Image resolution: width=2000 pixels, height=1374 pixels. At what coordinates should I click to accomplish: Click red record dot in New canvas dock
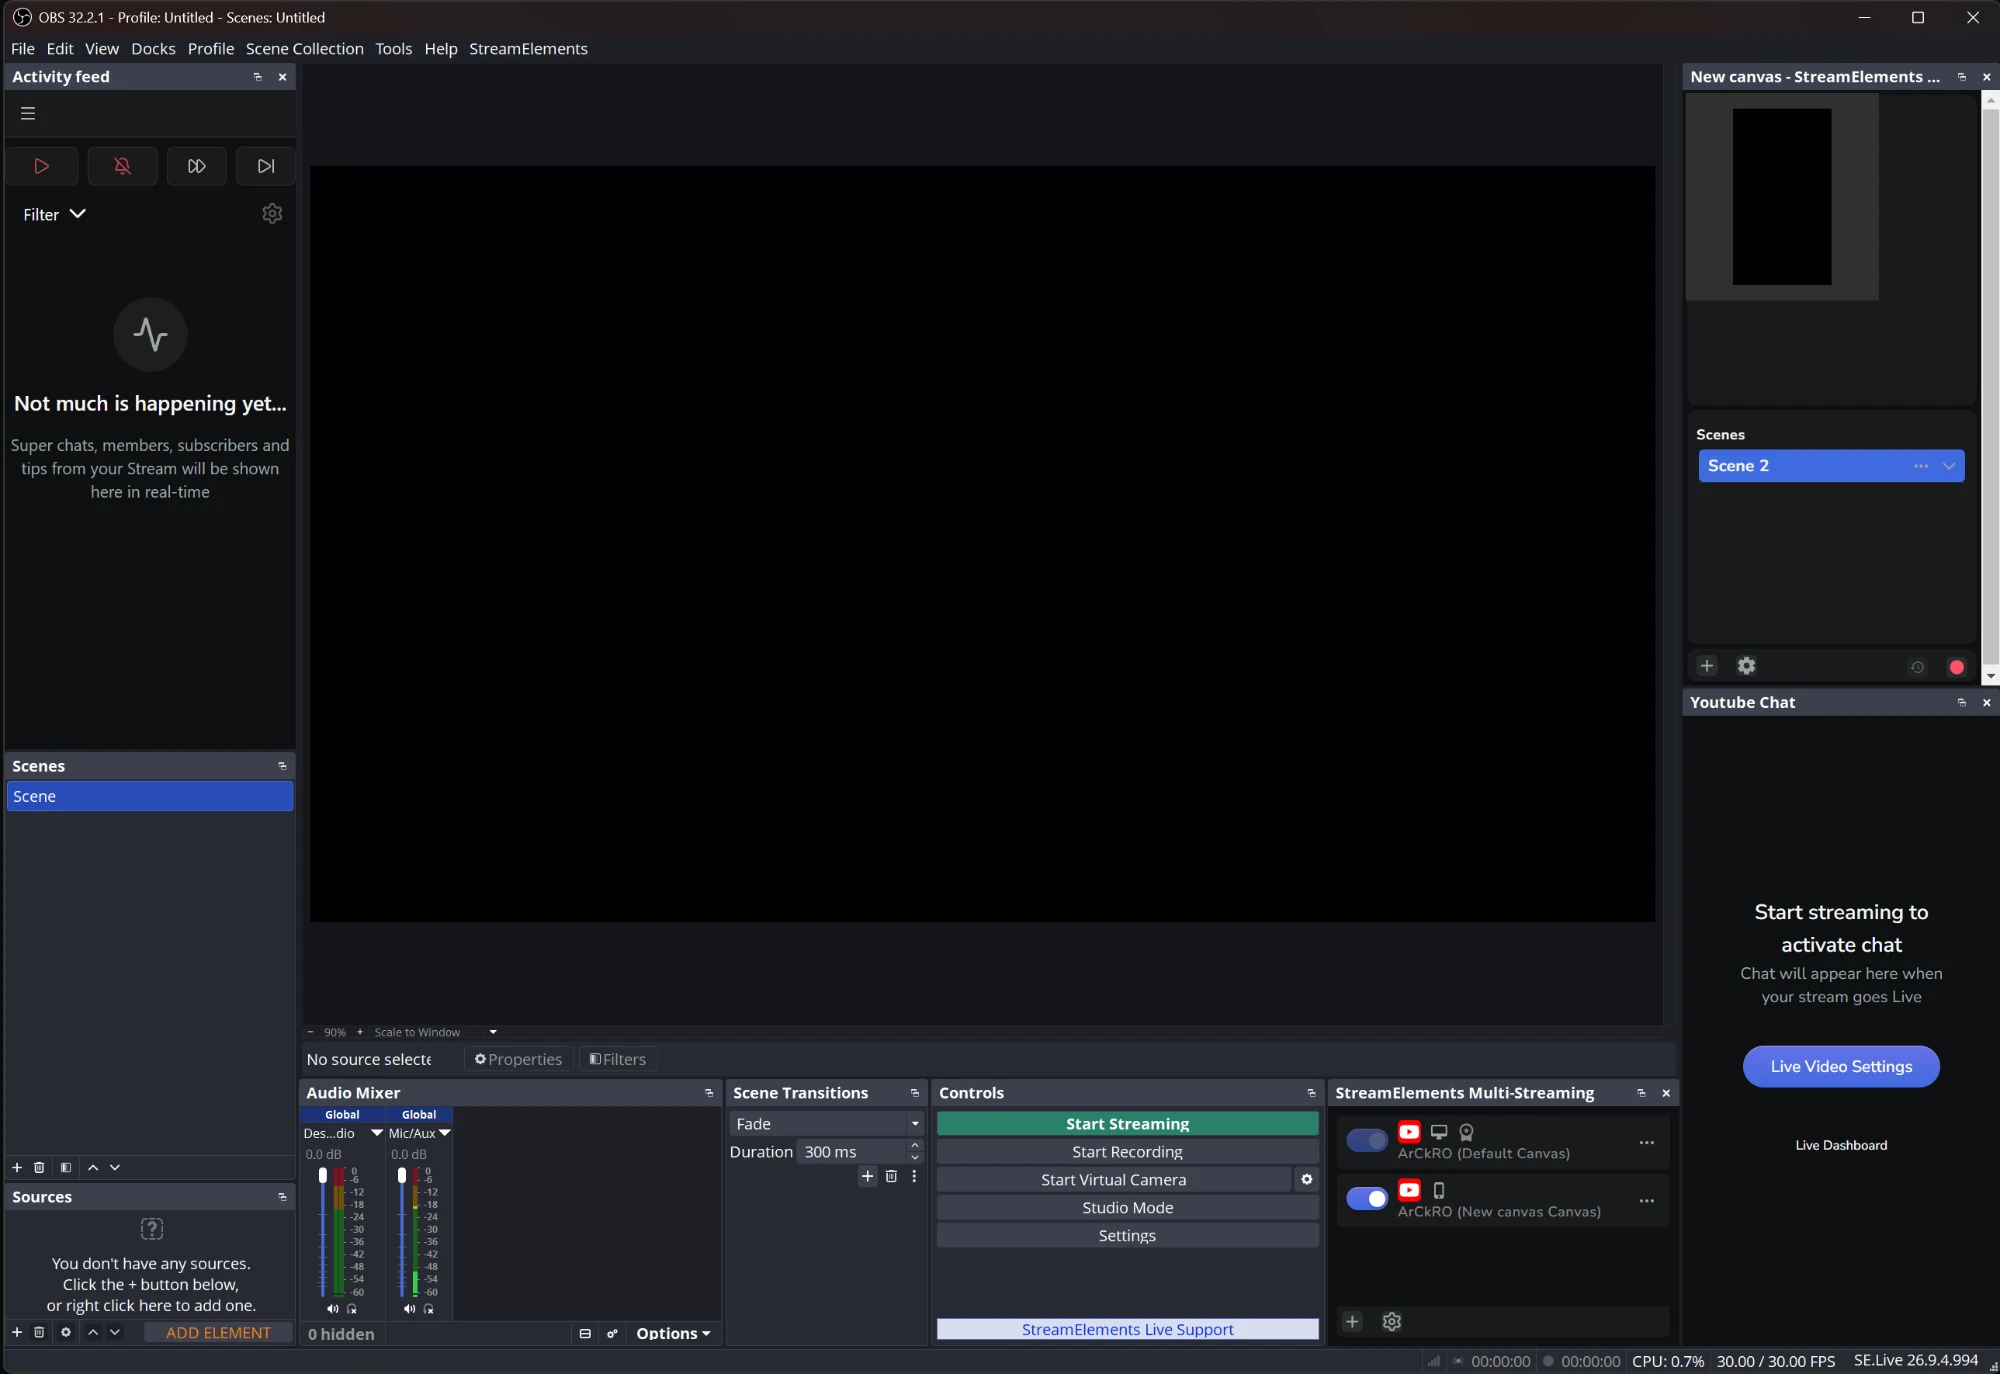pyautogui.click(x=1957, y=667)
